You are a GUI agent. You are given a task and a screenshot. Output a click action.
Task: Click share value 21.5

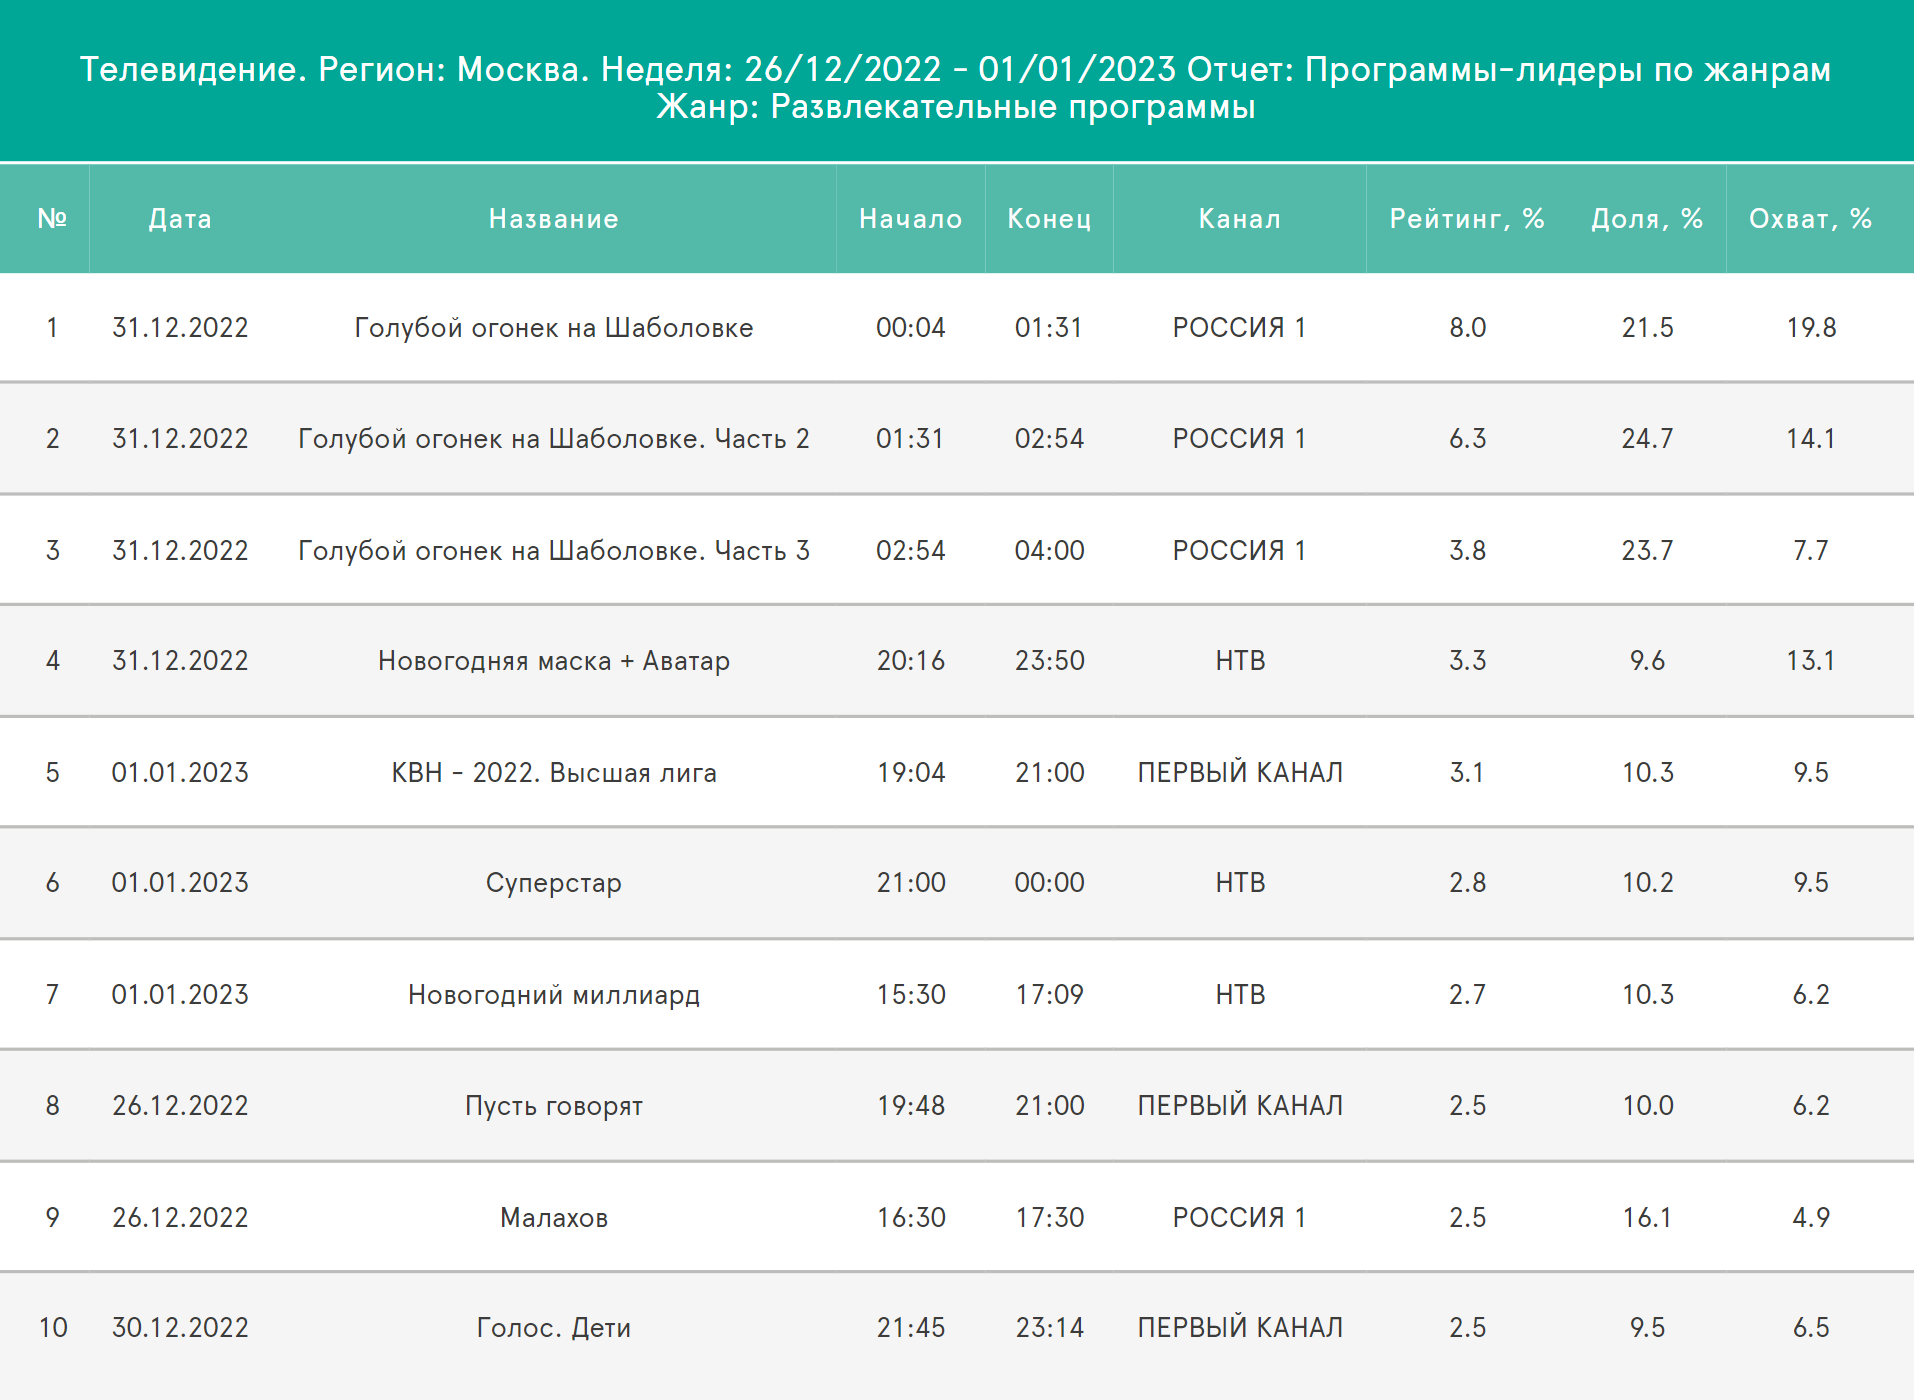tap(1647, 328)
